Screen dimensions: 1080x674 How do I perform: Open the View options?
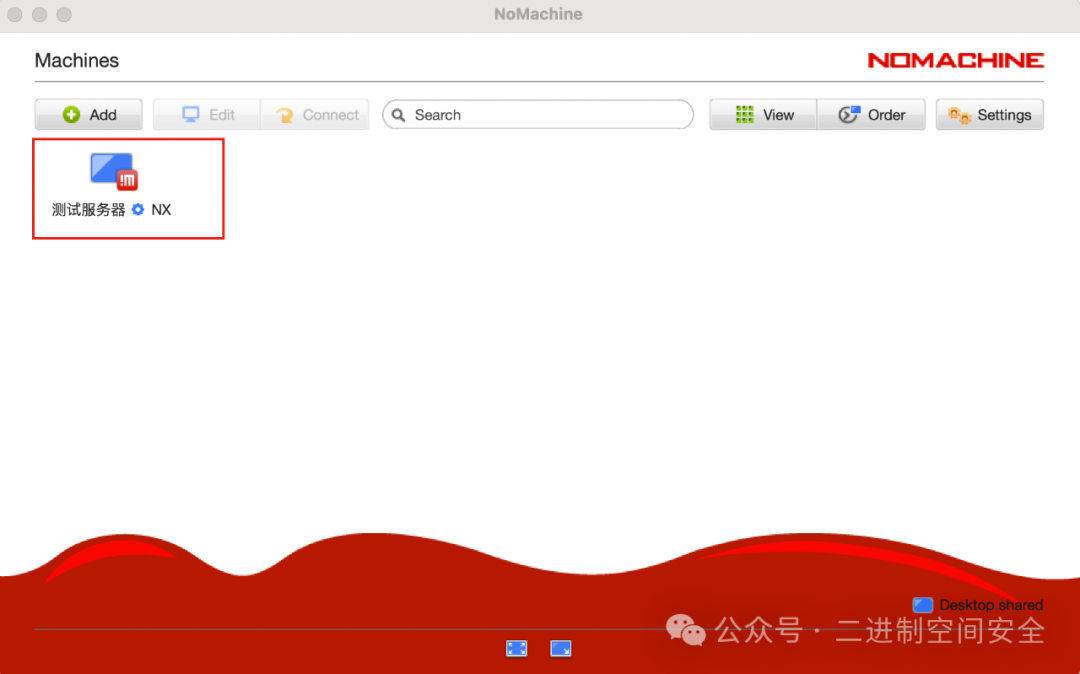pyautogui.click(x=763, y=114)
